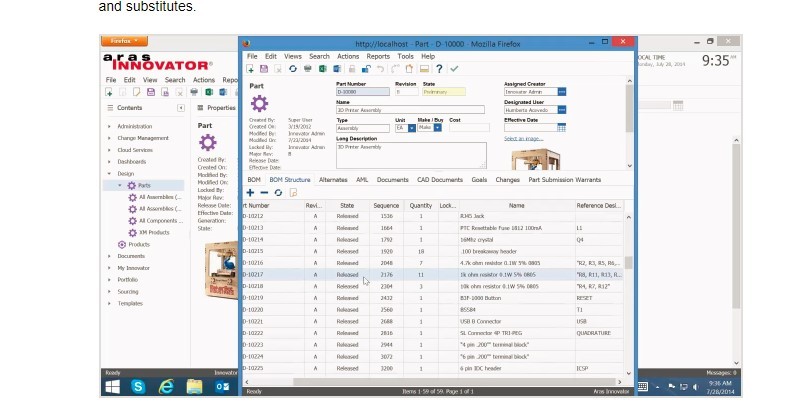Remove row with the minus icon

pos(264,192)
